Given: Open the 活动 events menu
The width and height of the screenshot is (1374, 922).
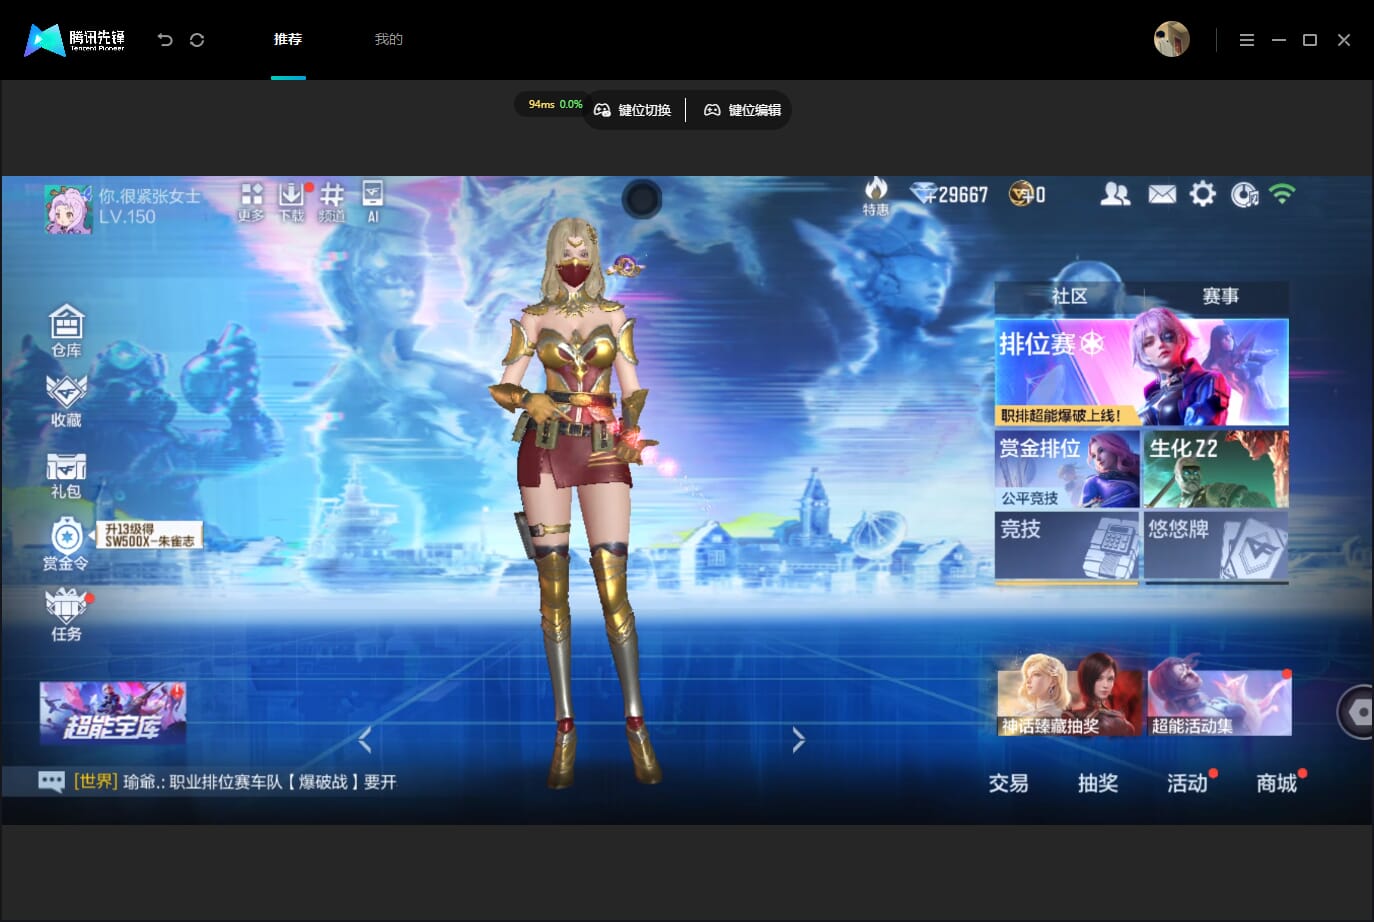Looking at the screenshot, I should (1187, 783).
